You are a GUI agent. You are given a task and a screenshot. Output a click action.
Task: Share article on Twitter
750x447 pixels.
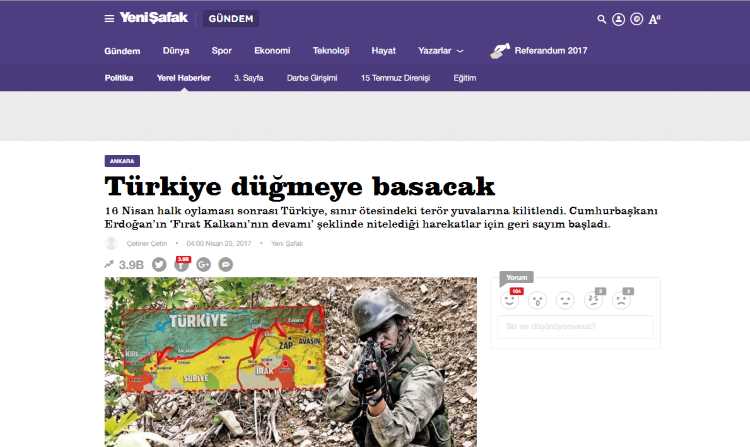coord(159,264)
